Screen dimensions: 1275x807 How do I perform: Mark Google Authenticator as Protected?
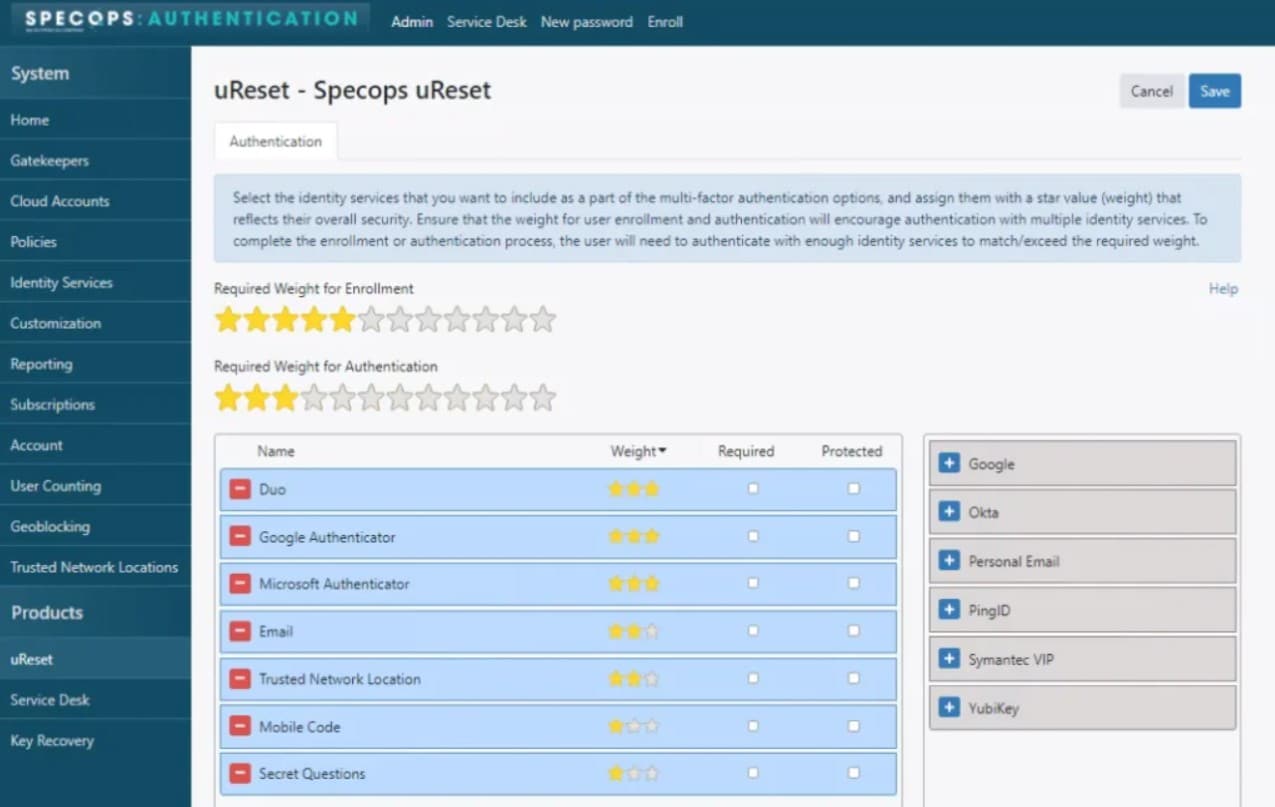pyautogui.click(x=853, y=537)
